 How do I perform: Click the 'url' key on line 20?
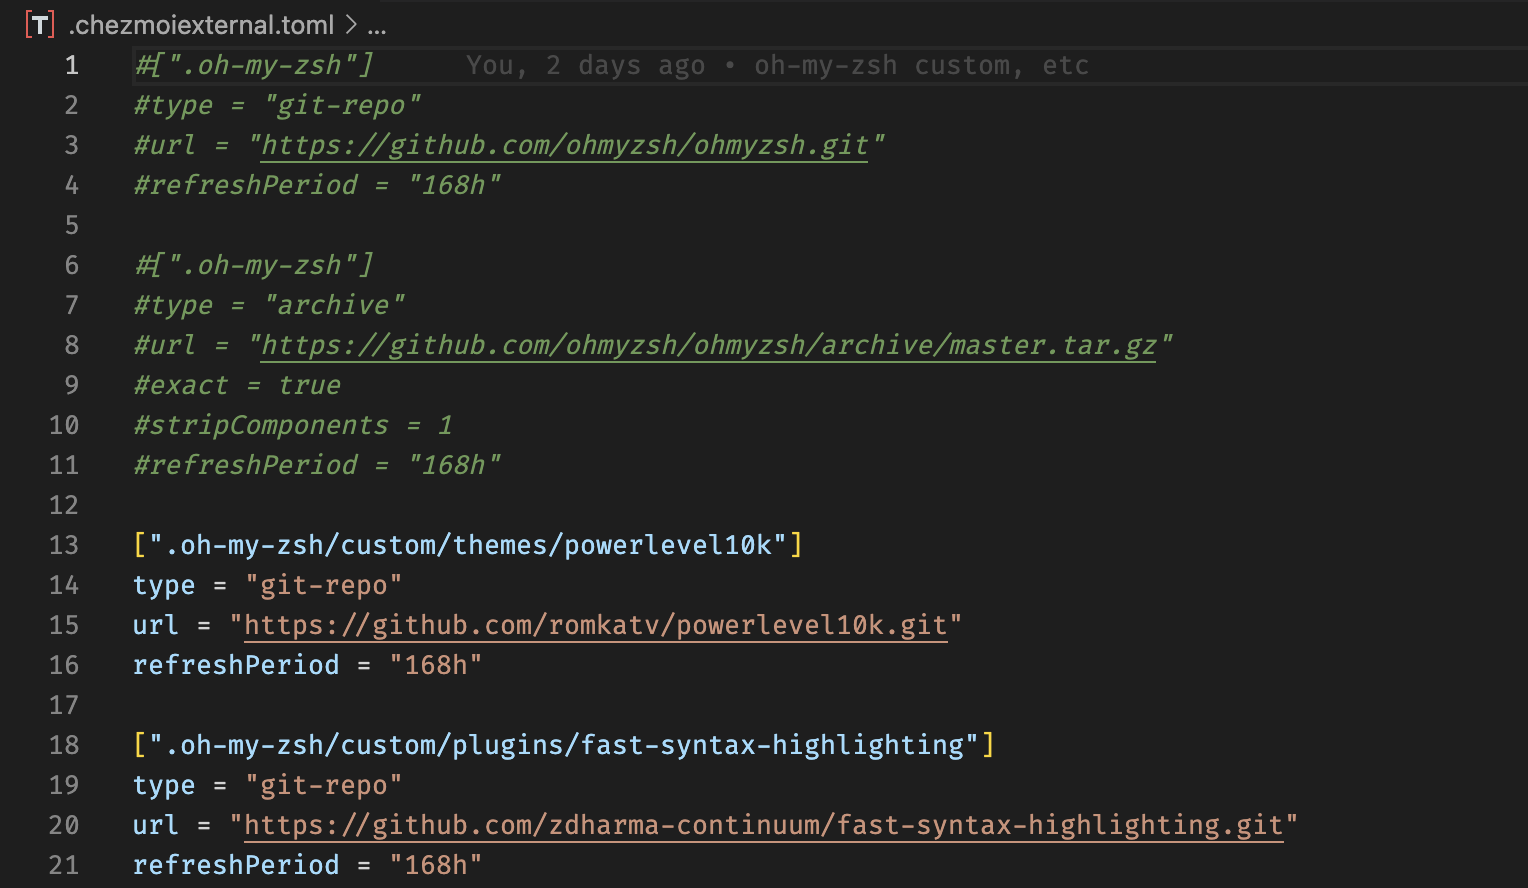pyautogui.click(x=156, y=825)
